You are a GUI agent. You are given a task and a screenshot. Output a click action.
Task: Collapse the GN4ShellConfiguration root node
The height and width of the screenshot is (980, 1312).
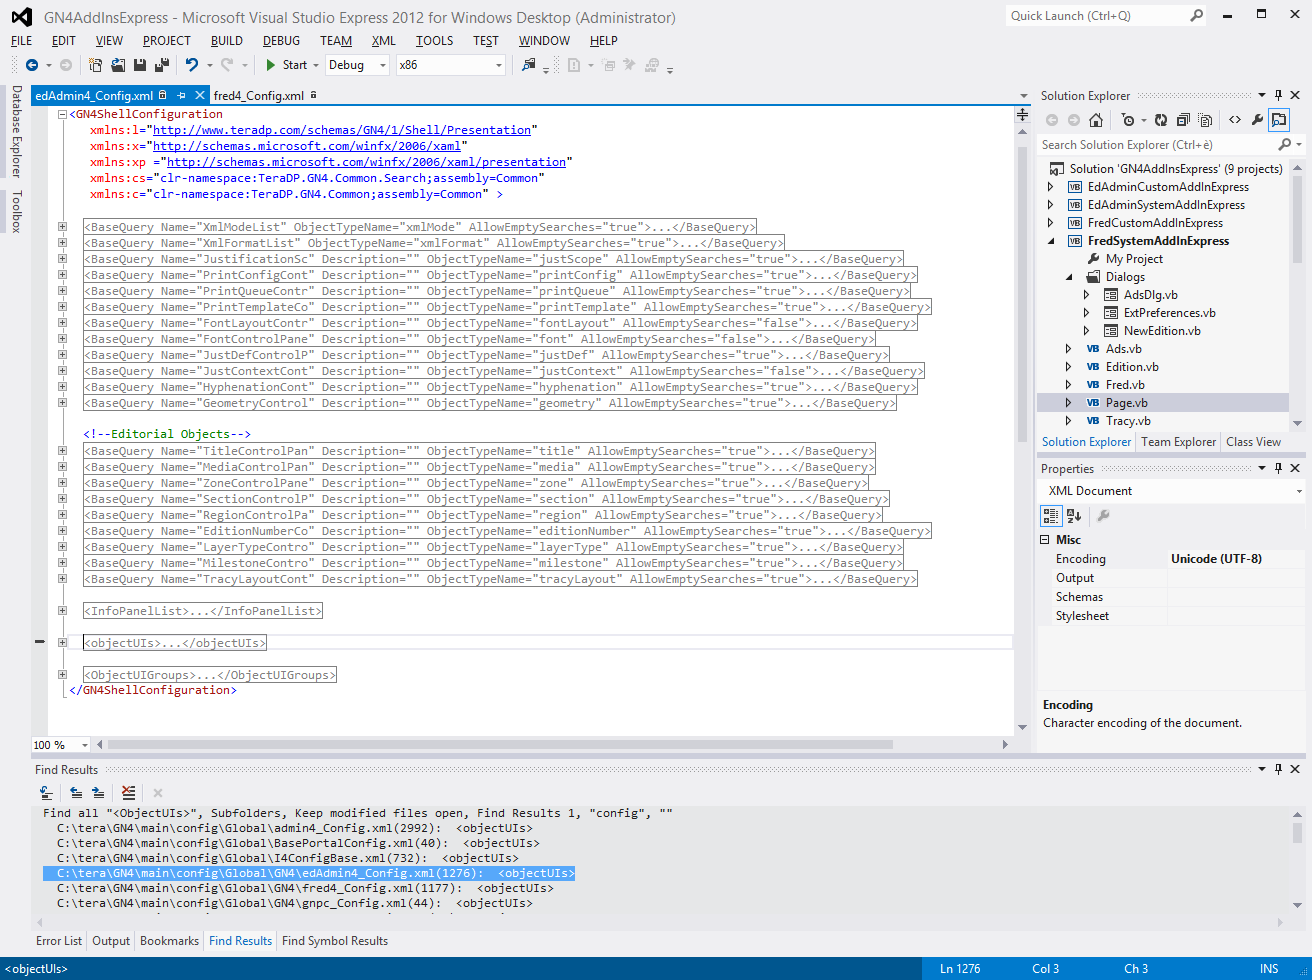[62, 115]
